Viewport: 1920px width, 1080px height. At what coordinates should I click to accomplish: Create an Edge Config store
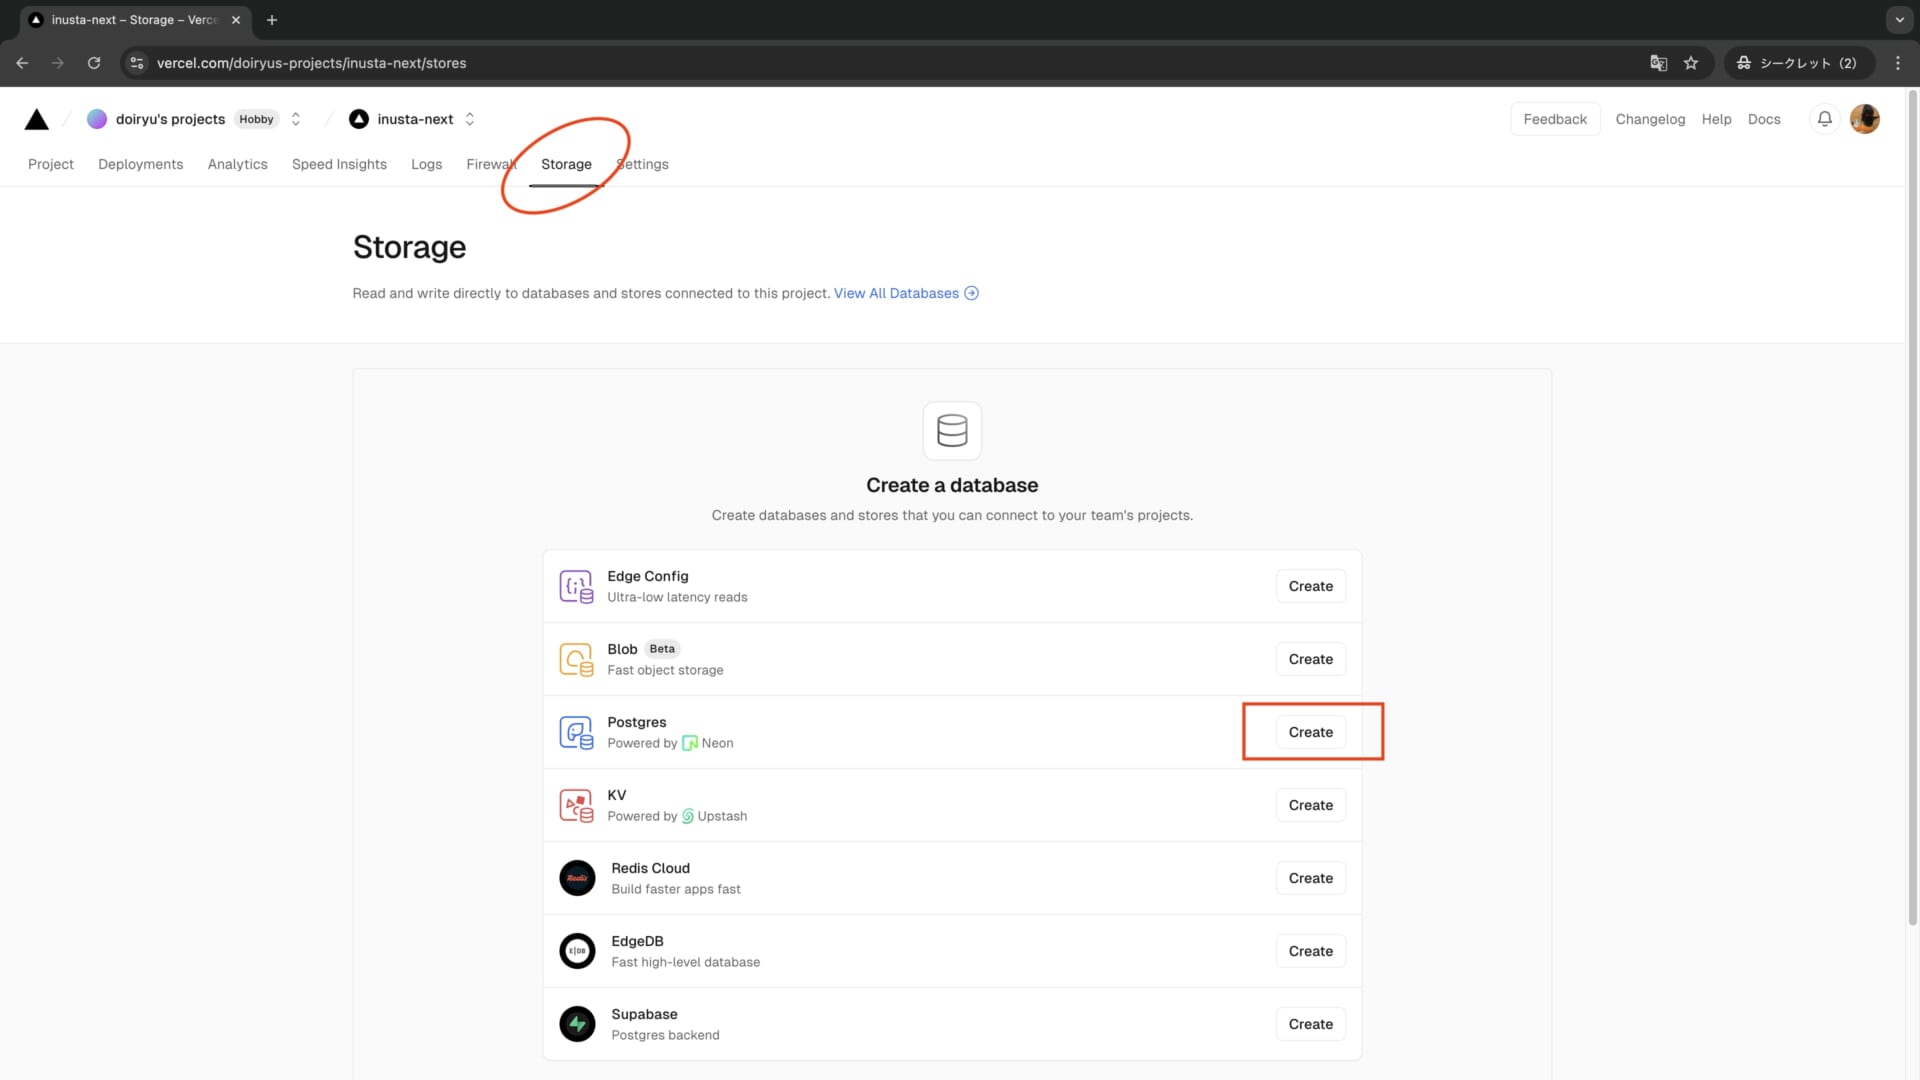click(1310, 586)
